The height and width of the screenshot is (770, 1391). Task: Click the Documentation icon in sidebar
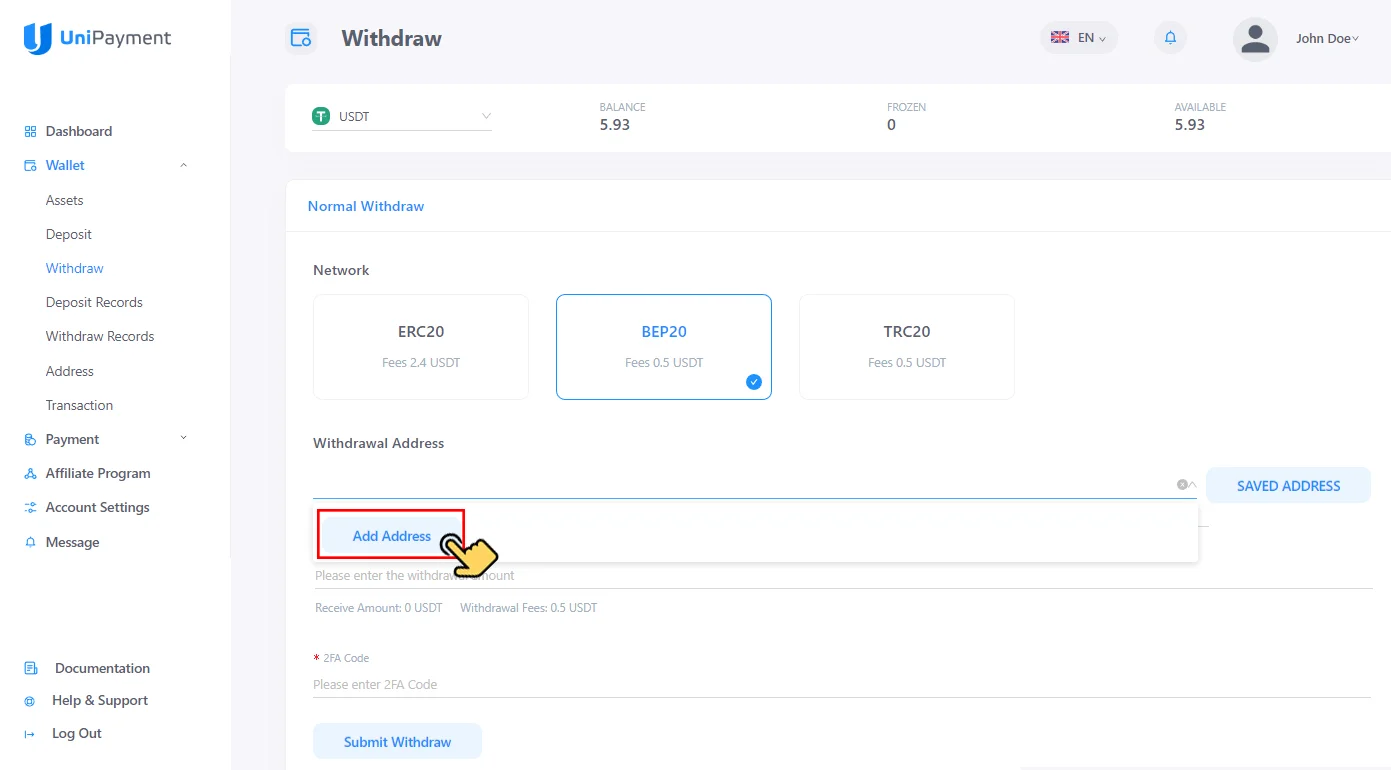coord(30,667)
